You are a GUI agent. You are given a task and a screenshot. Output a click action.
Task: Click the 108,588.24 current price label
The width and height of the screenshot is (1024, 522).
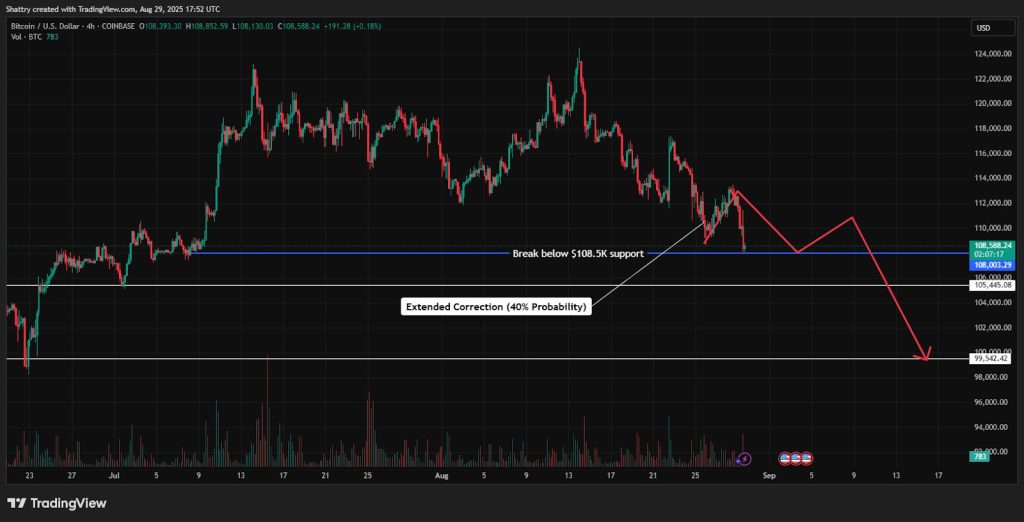pyautogui.click(x=991, y=245)
